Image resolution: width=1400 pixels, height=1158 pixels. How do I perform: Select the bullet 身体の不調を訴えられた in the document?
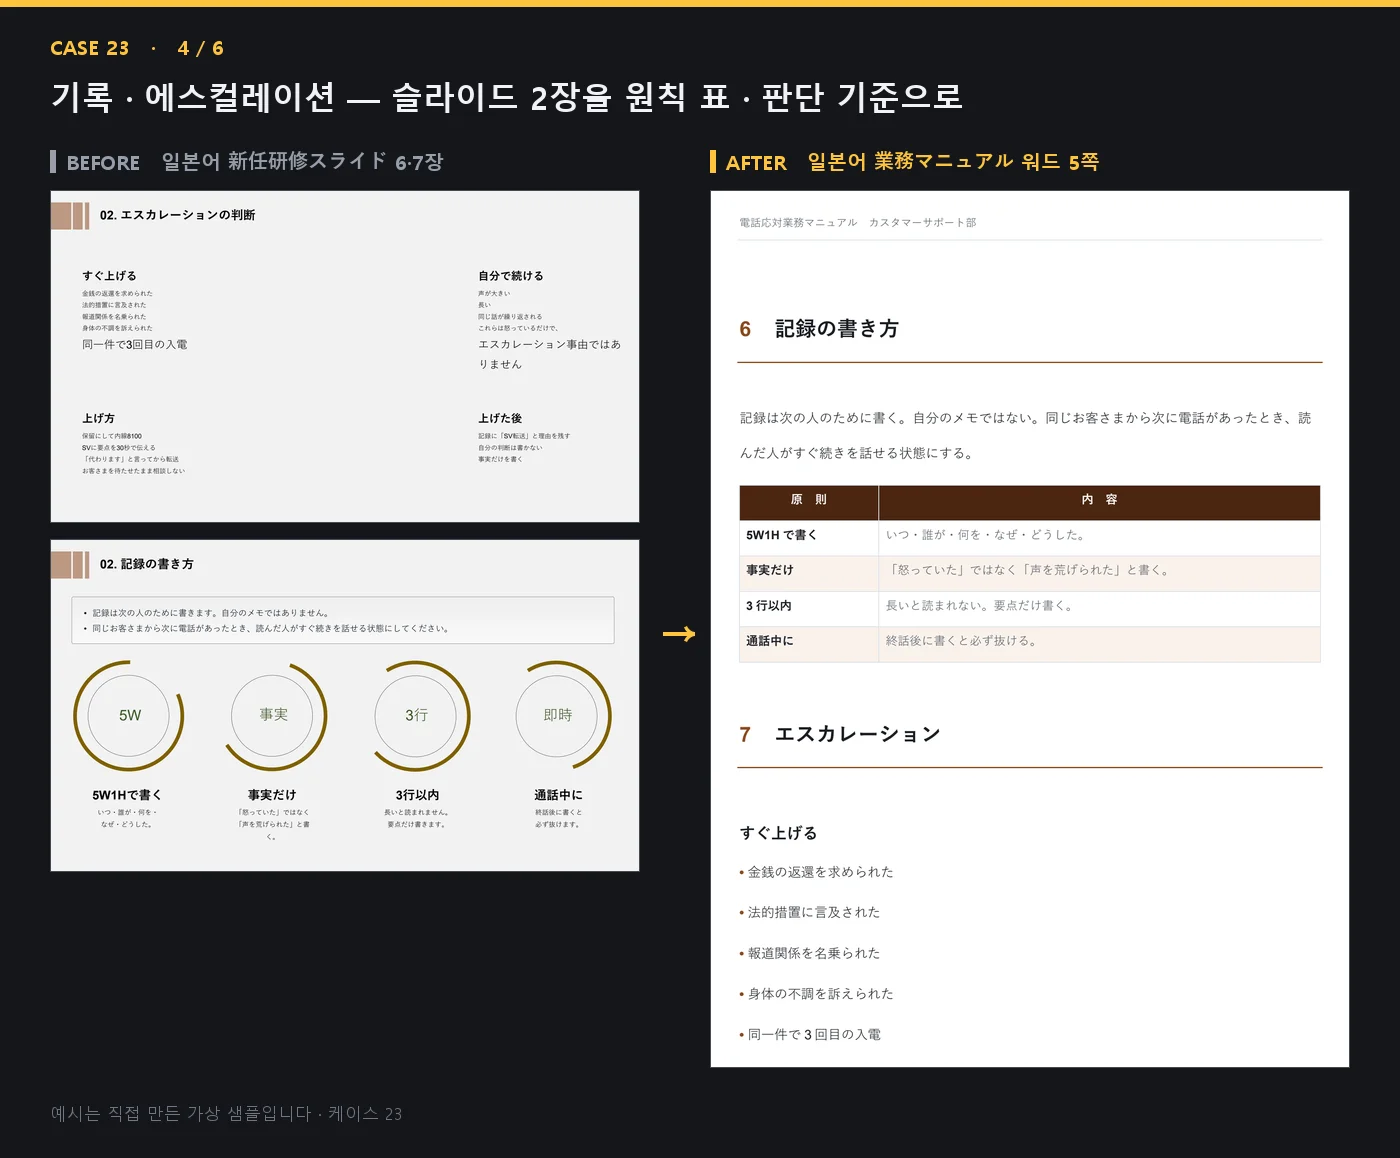(x=816, y=994)
